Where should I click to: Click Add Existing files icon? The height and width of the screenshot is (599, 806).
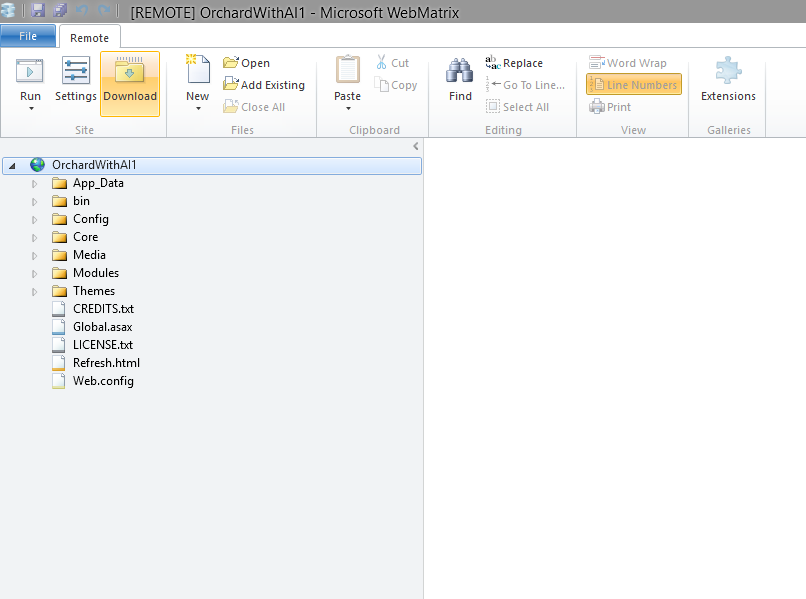tap(231, 84)
